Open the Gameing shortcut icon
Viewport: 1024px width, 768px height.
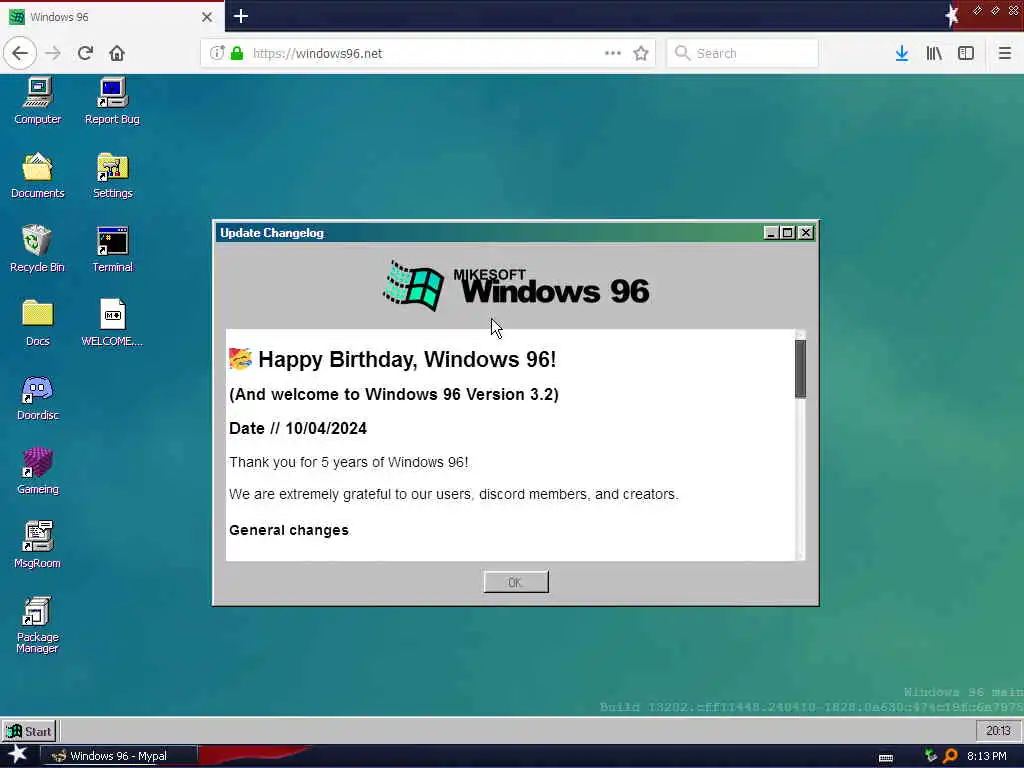(x=37, y=470)
